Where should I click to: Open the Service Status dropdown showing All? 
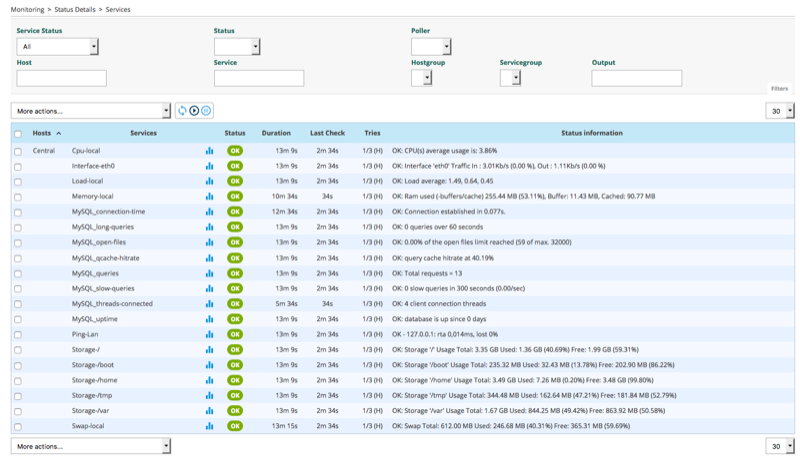(57, 47)
